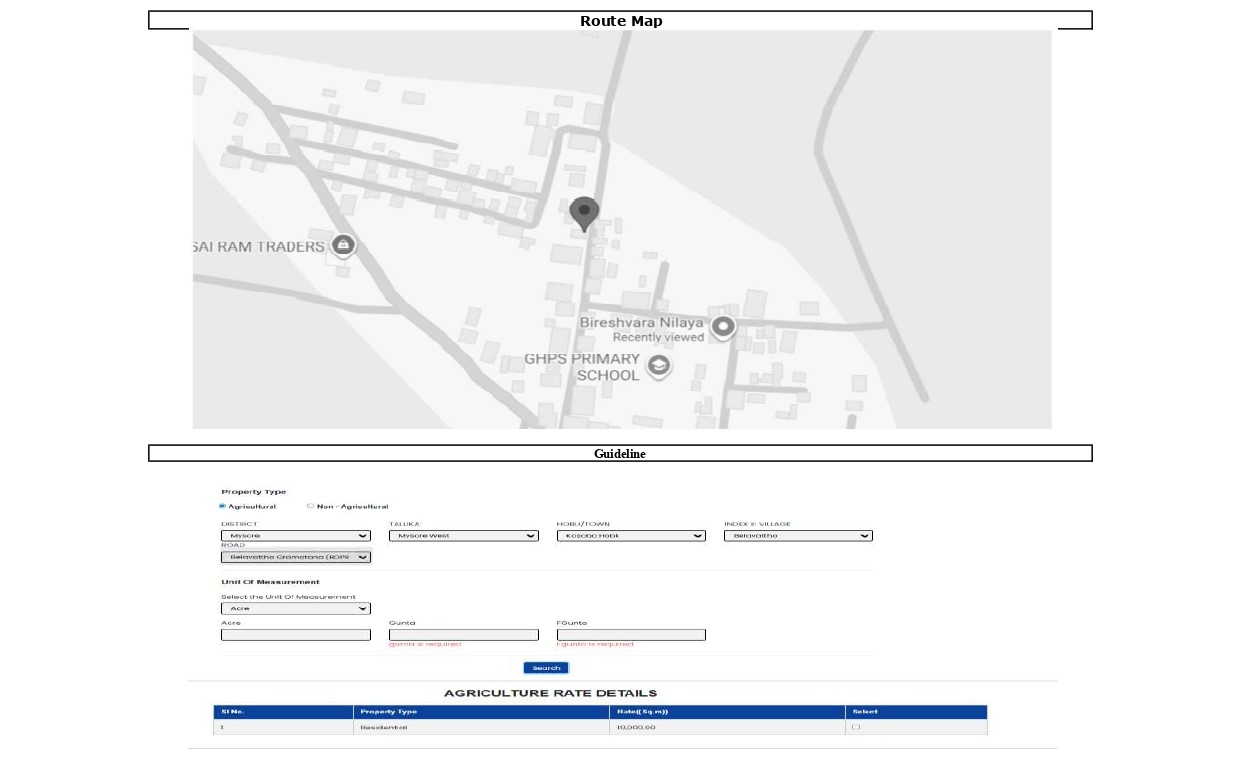Expand the Index II Village dropdown

point(798,536)
